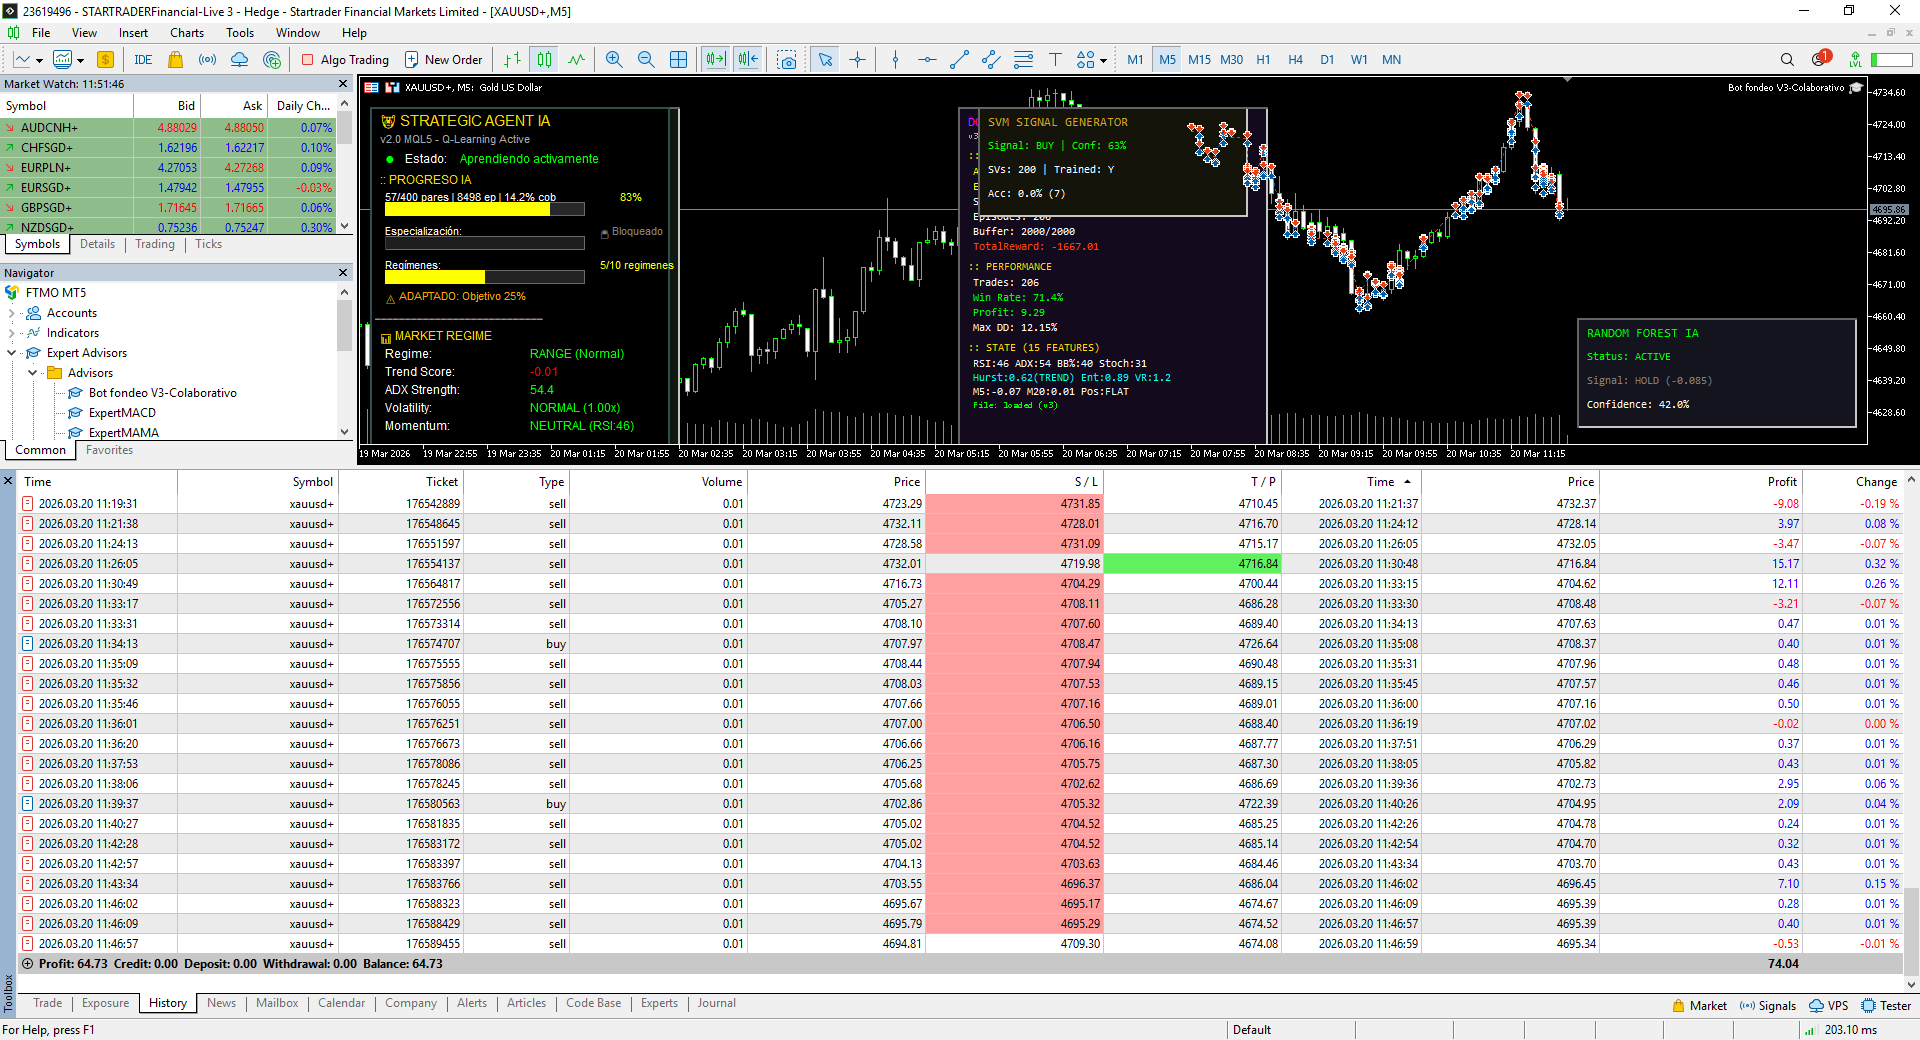Select Bot fondeo V3-Colaborativo in Navigator
Screen dimensions: 1920x1040
point(162,393)
